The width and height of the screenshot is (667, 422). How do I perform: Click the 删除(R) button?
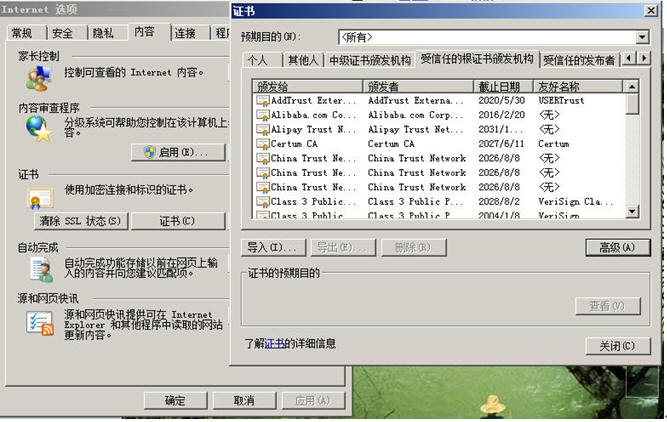coord(413,248)
